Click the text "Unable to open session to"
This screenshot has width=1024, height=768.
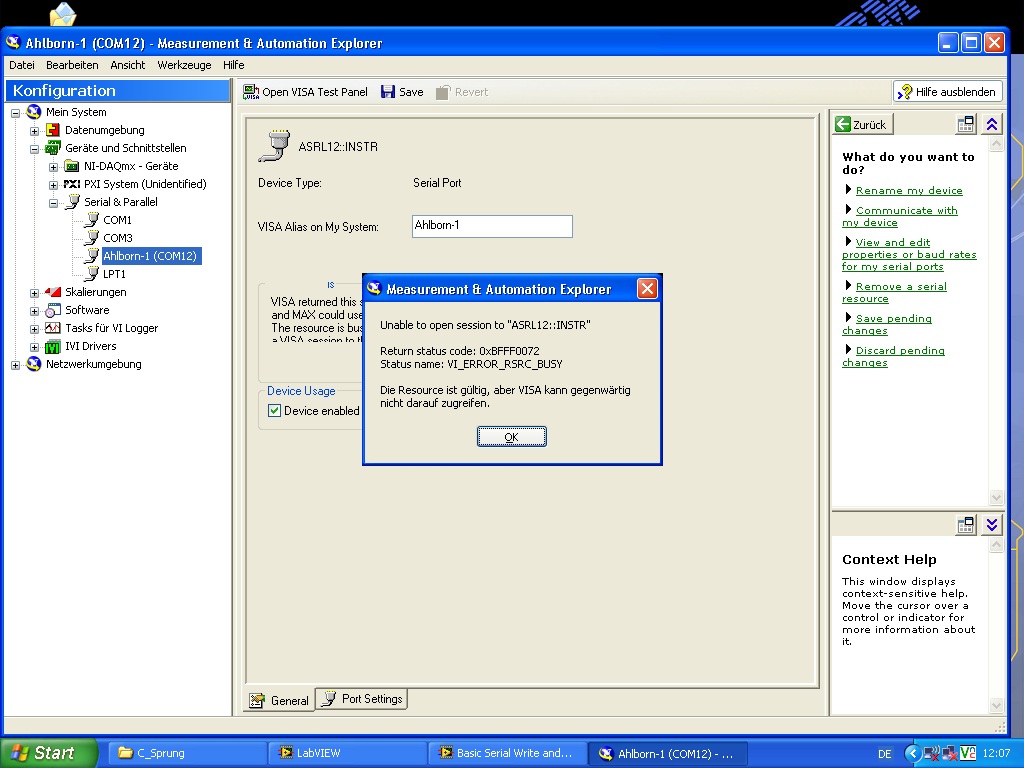point(441,325)
